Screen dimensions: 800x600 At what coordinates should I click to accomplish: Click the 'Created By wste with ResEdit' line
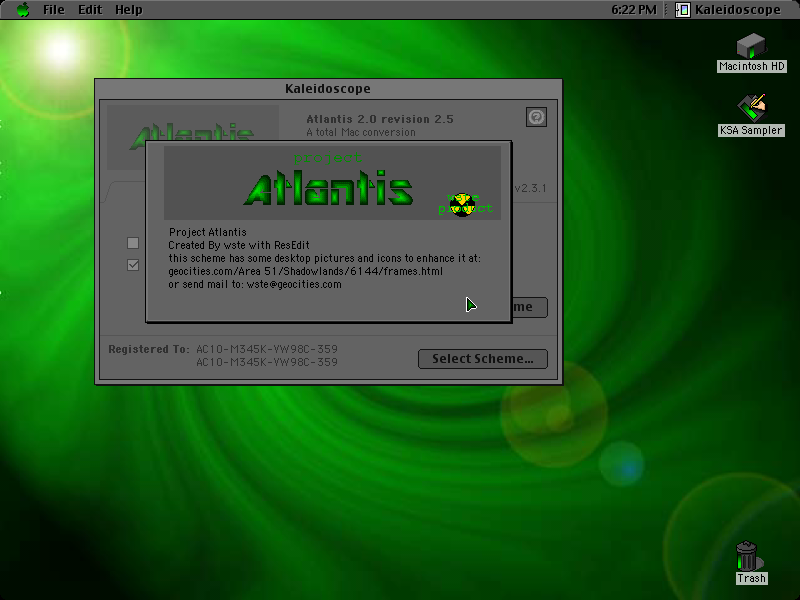[x=239, y=245]
